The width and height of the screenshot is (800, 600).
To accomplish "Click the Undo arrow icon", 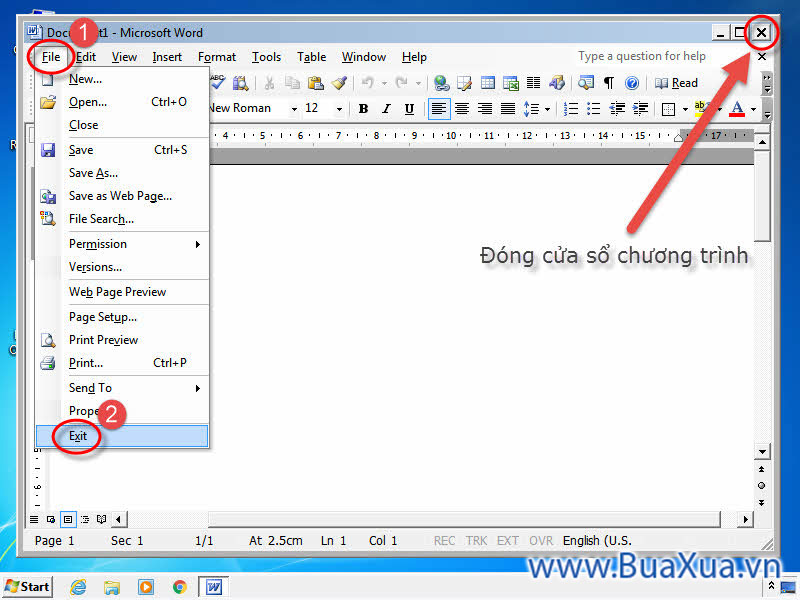I will tap(368, 83).
